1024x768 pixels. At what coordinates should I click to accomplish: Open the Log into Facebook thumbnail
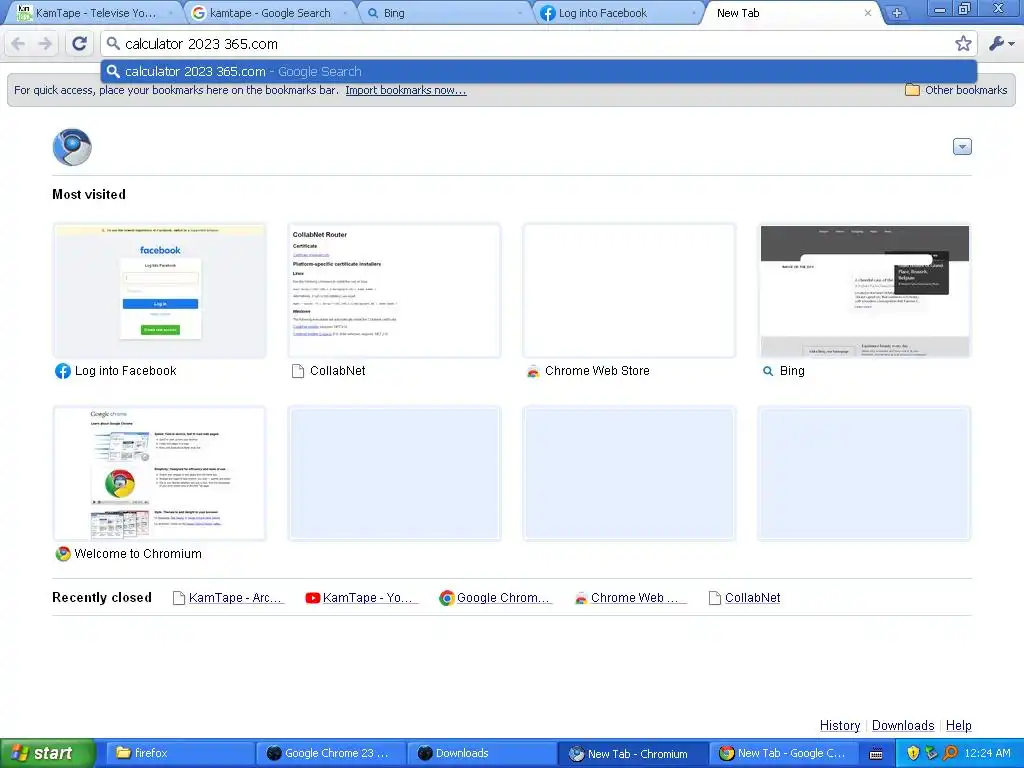point(160,291)
